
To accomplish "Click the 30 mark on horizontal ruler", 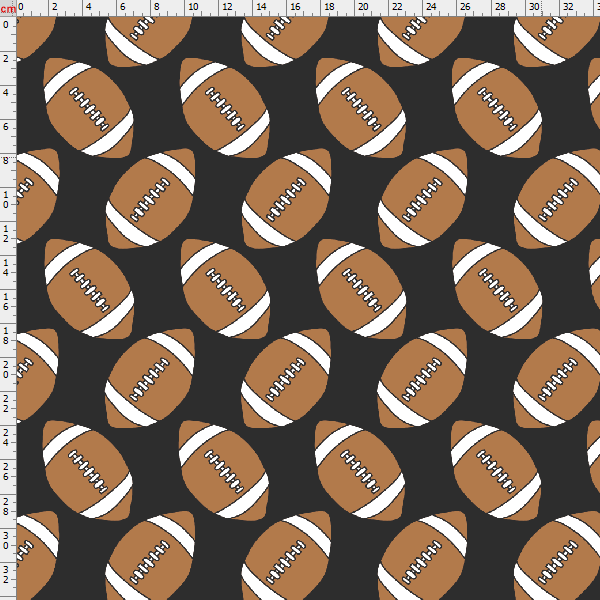I will coord(534,7).
